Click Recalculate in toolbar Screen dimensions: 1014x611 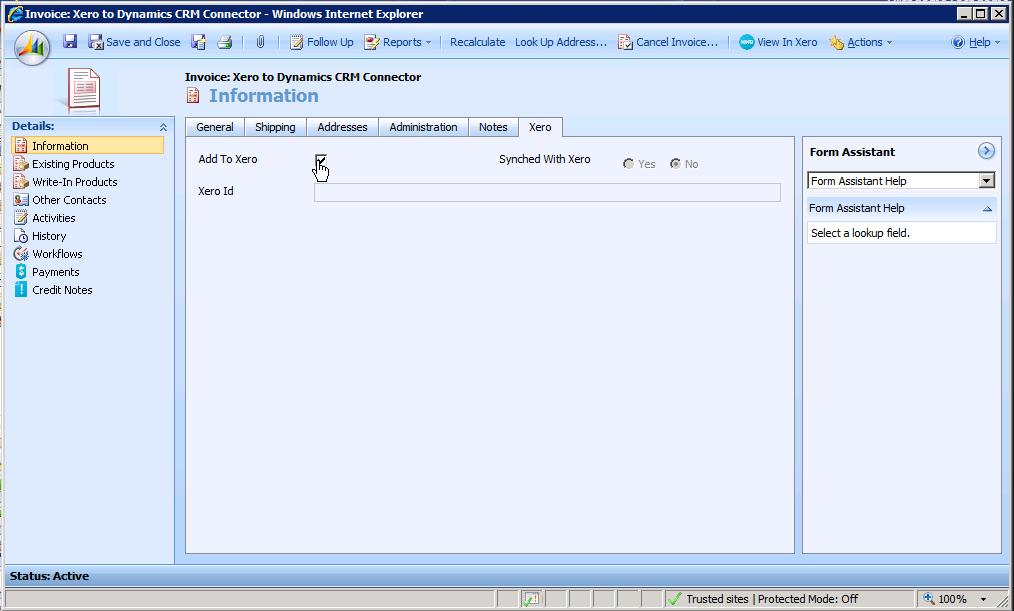pyautogui.click(x=477, y=42)
